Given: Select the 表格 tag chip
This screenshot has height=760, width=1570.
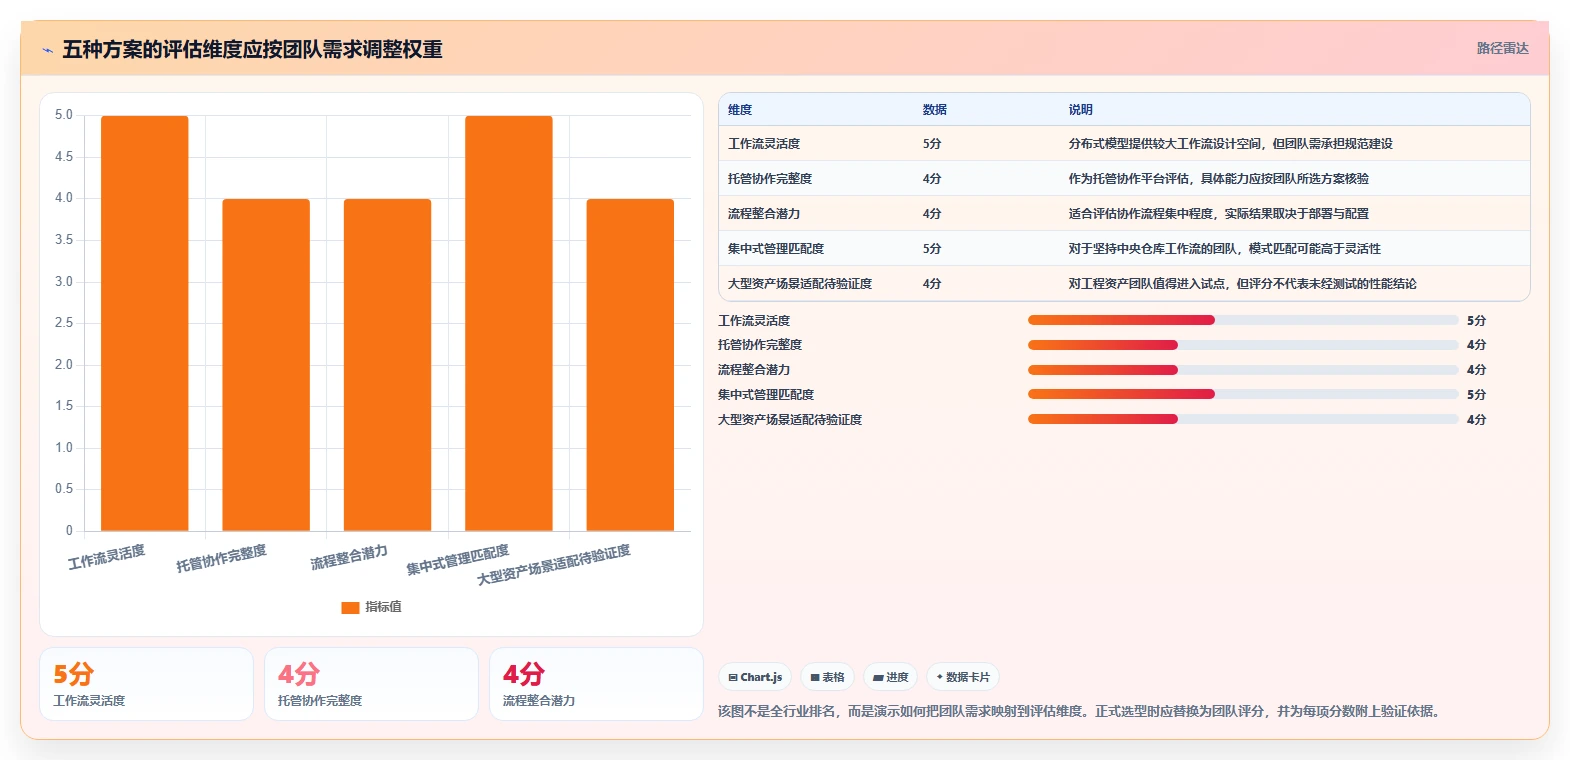Looking at the screenshot, I should coord(827,677).
